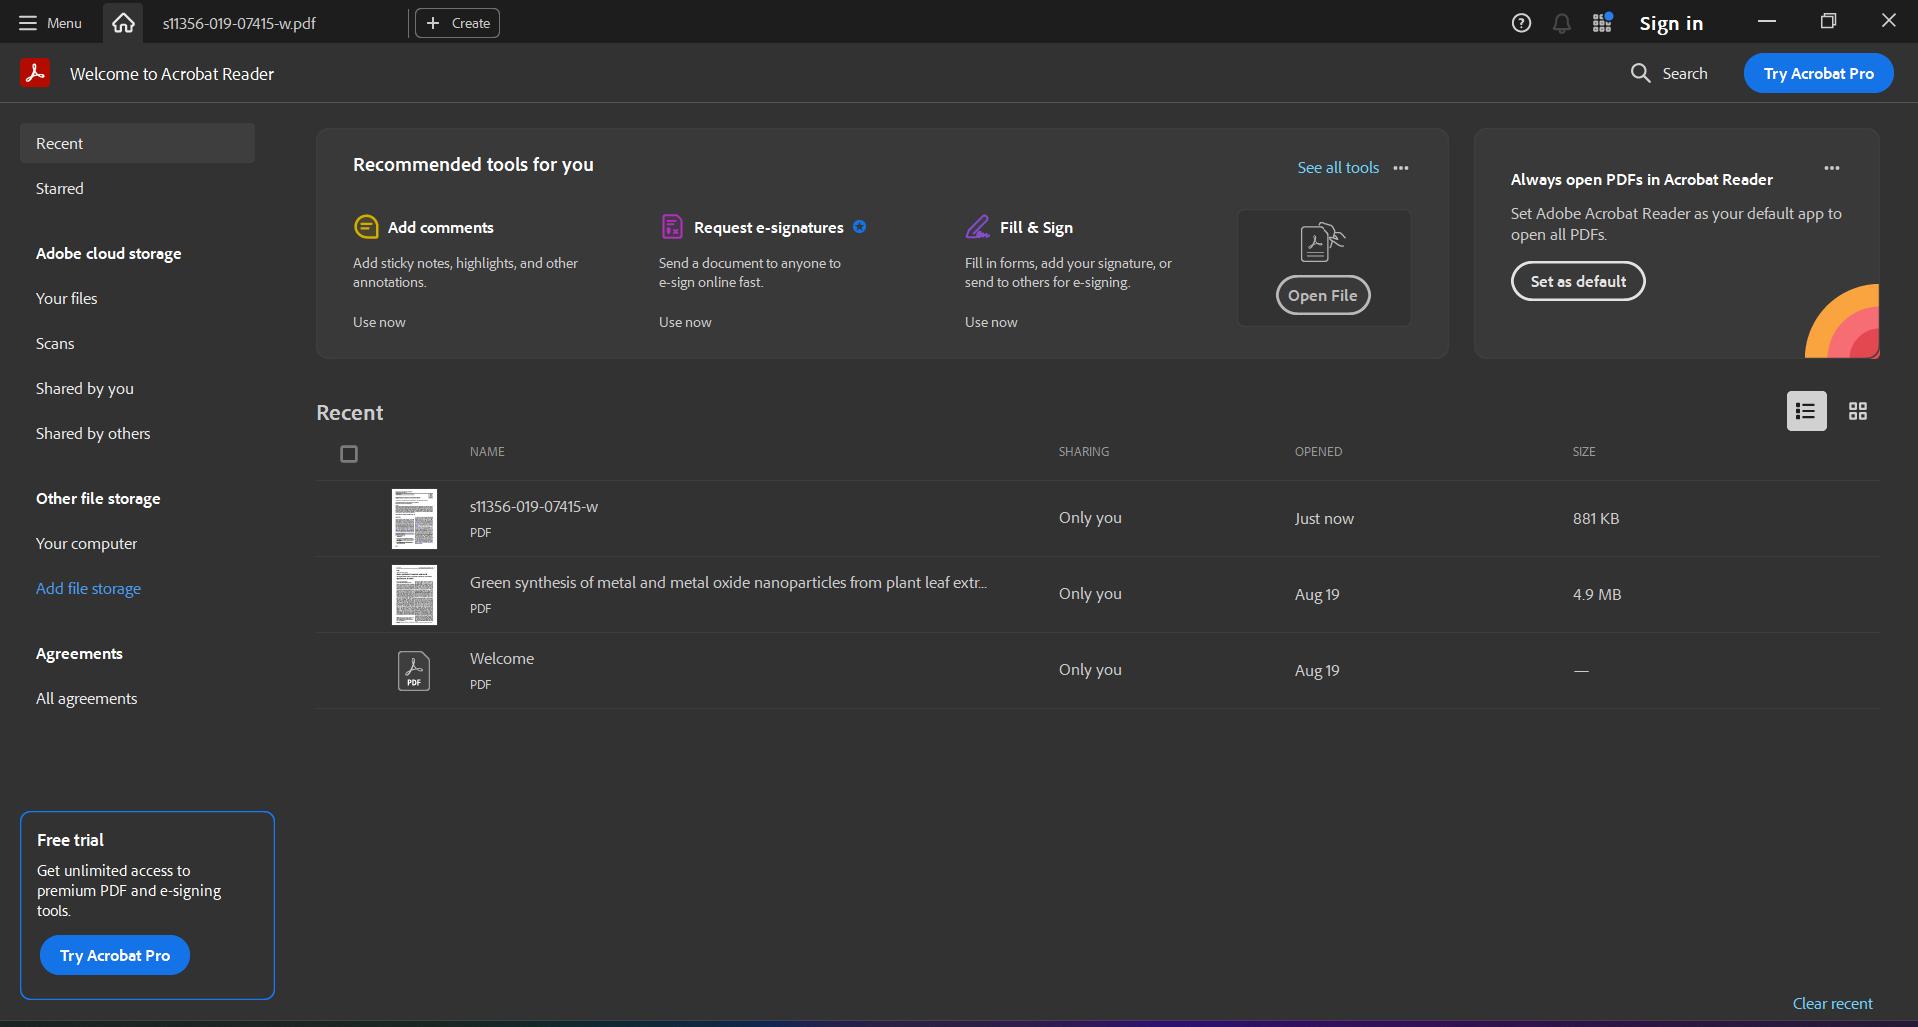
Task: Click the blue badge beside Request e-signatures
Action: click(x=859, y=227)
